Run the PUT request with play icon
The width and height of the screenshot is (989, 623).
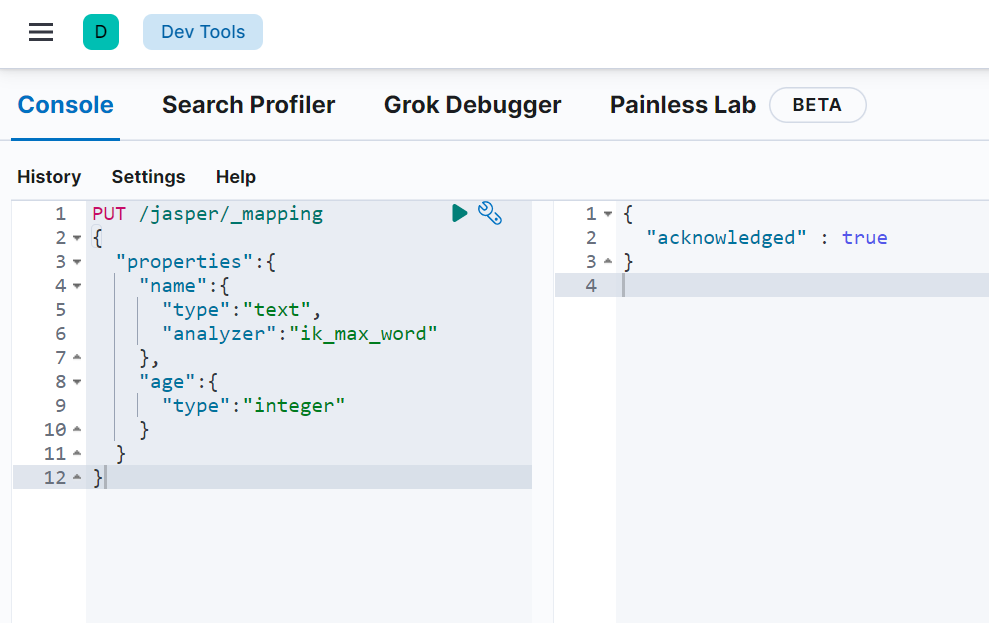459,213
